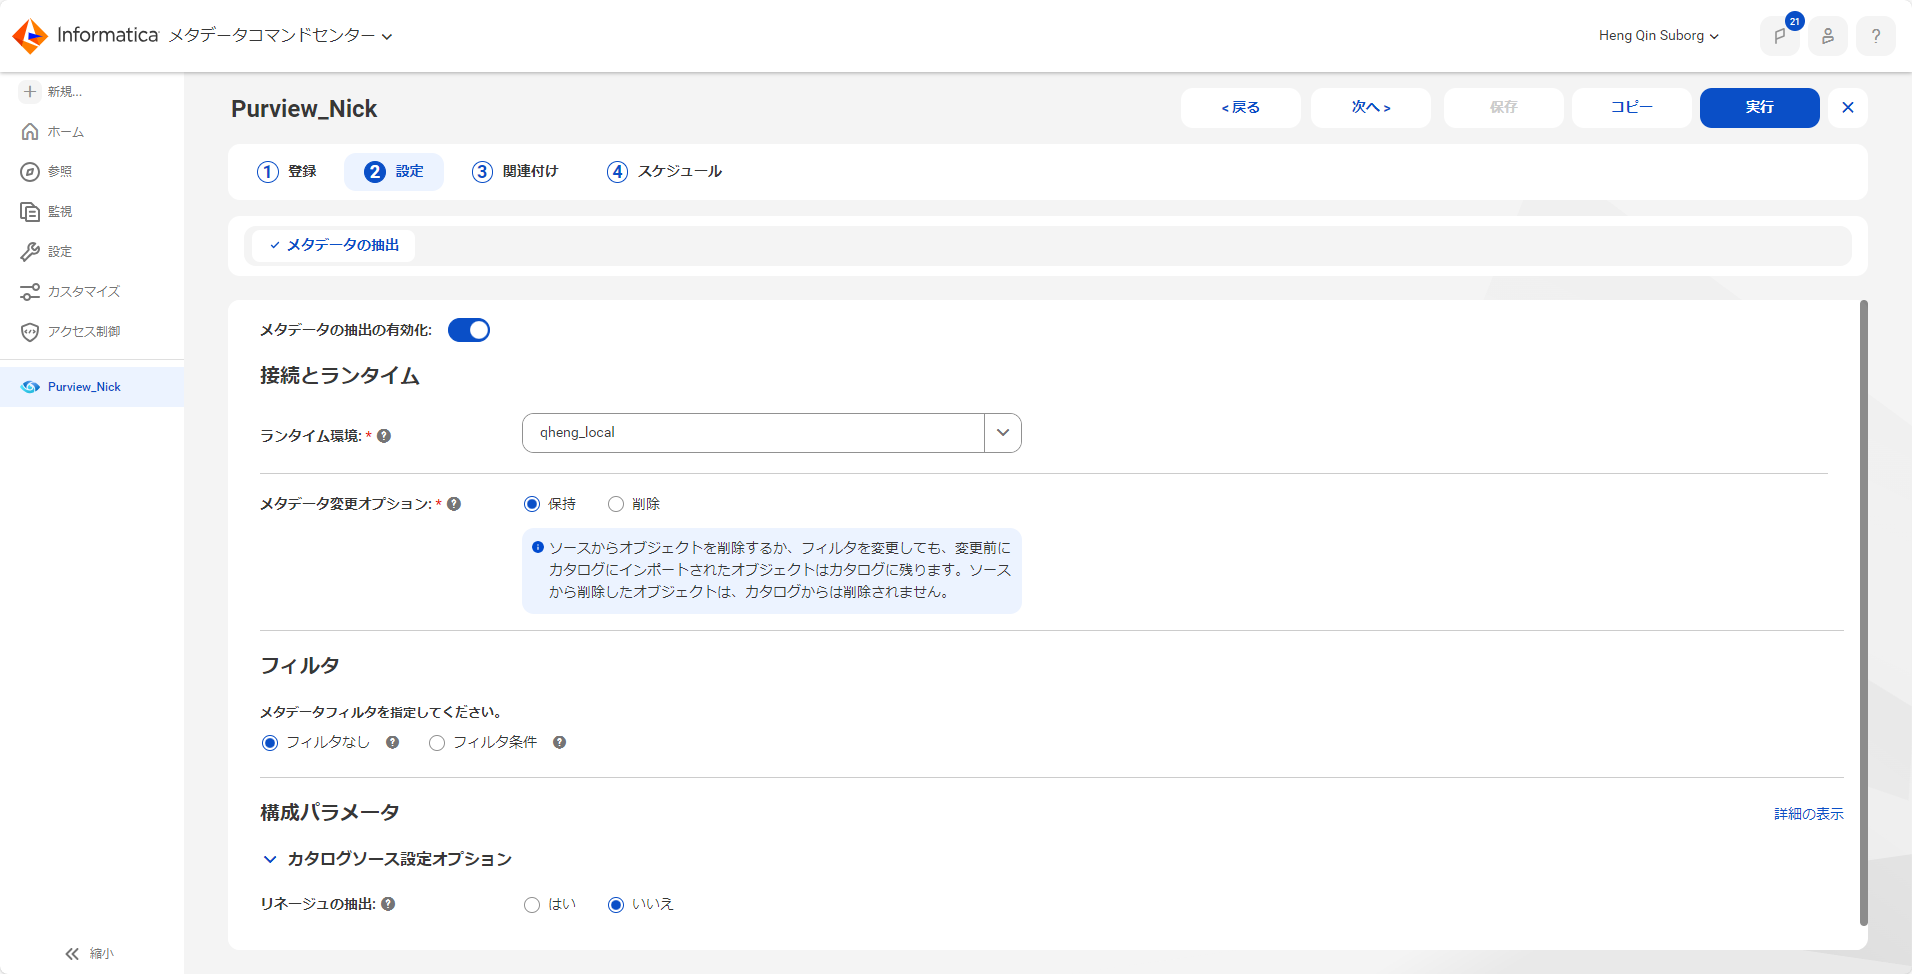Image resolution: width=1912 pixels, height=974 pixels.
Task: Click the 実行 button
Action: (1760, 108)
